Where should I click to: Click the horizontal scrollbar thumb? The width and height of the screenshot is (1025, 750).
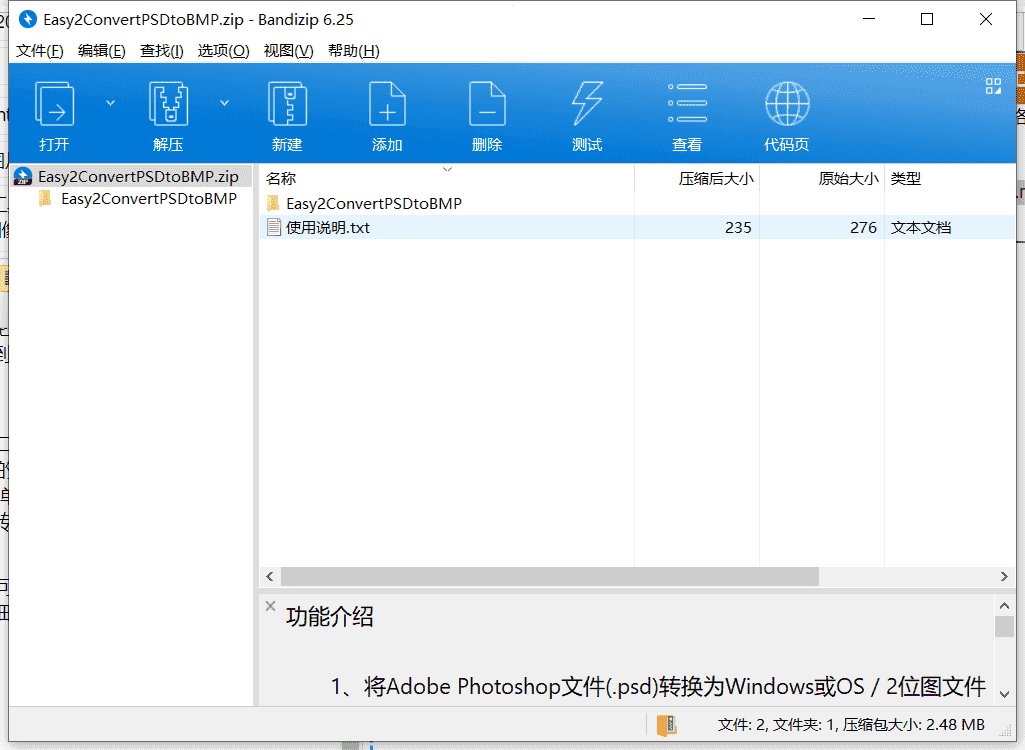coord(549,576)
